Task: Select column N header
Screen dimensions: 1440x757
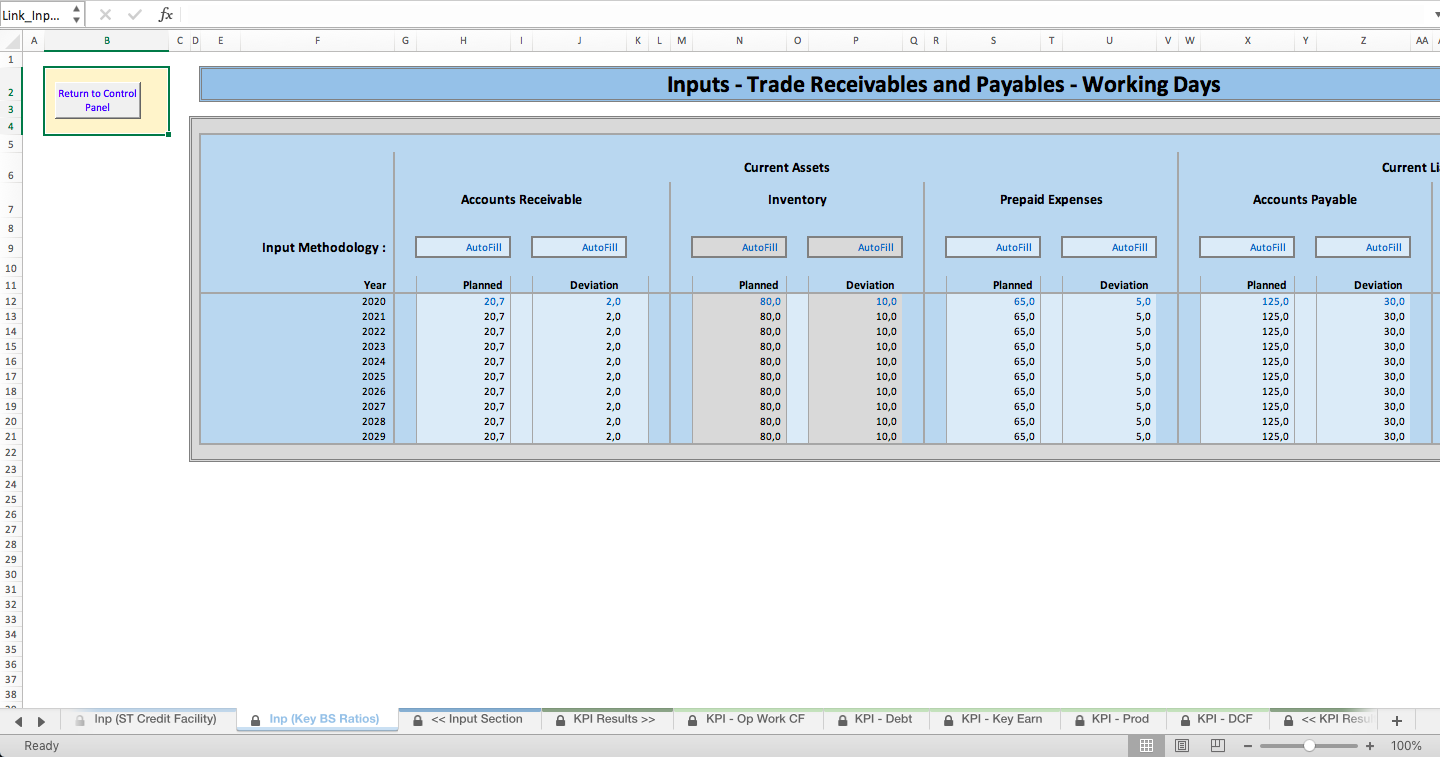Action: coord(740,41)
